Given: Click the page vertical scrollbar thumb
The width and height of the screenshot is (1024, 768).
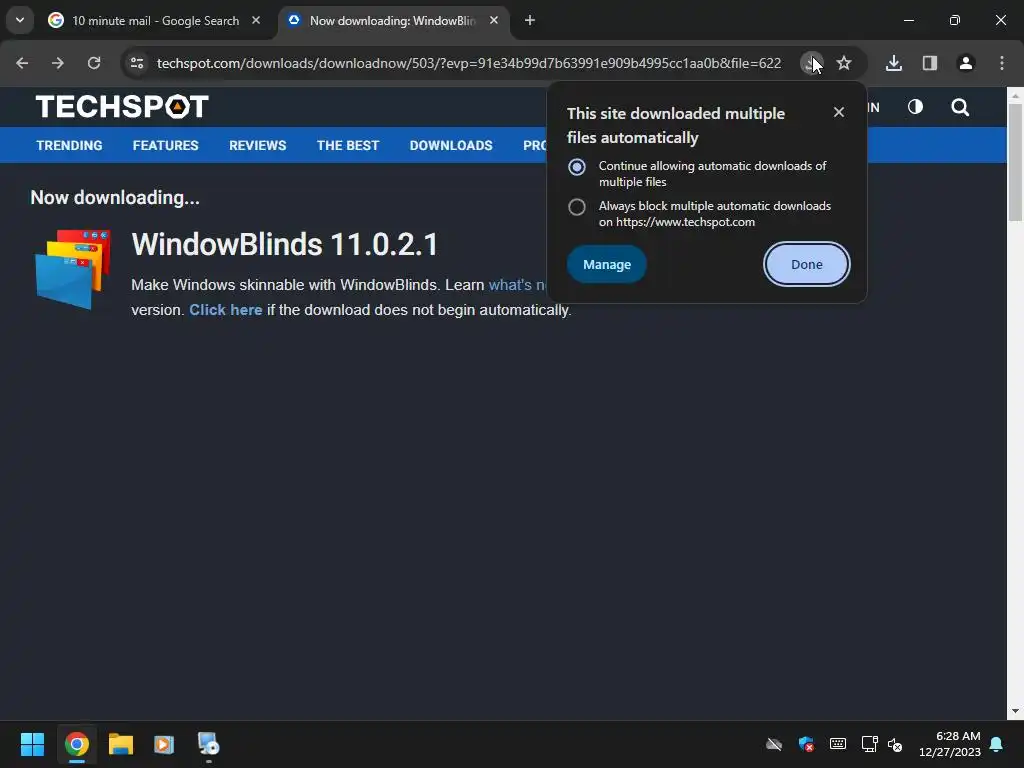Looking at the screenshot, I should point(1015,162).
